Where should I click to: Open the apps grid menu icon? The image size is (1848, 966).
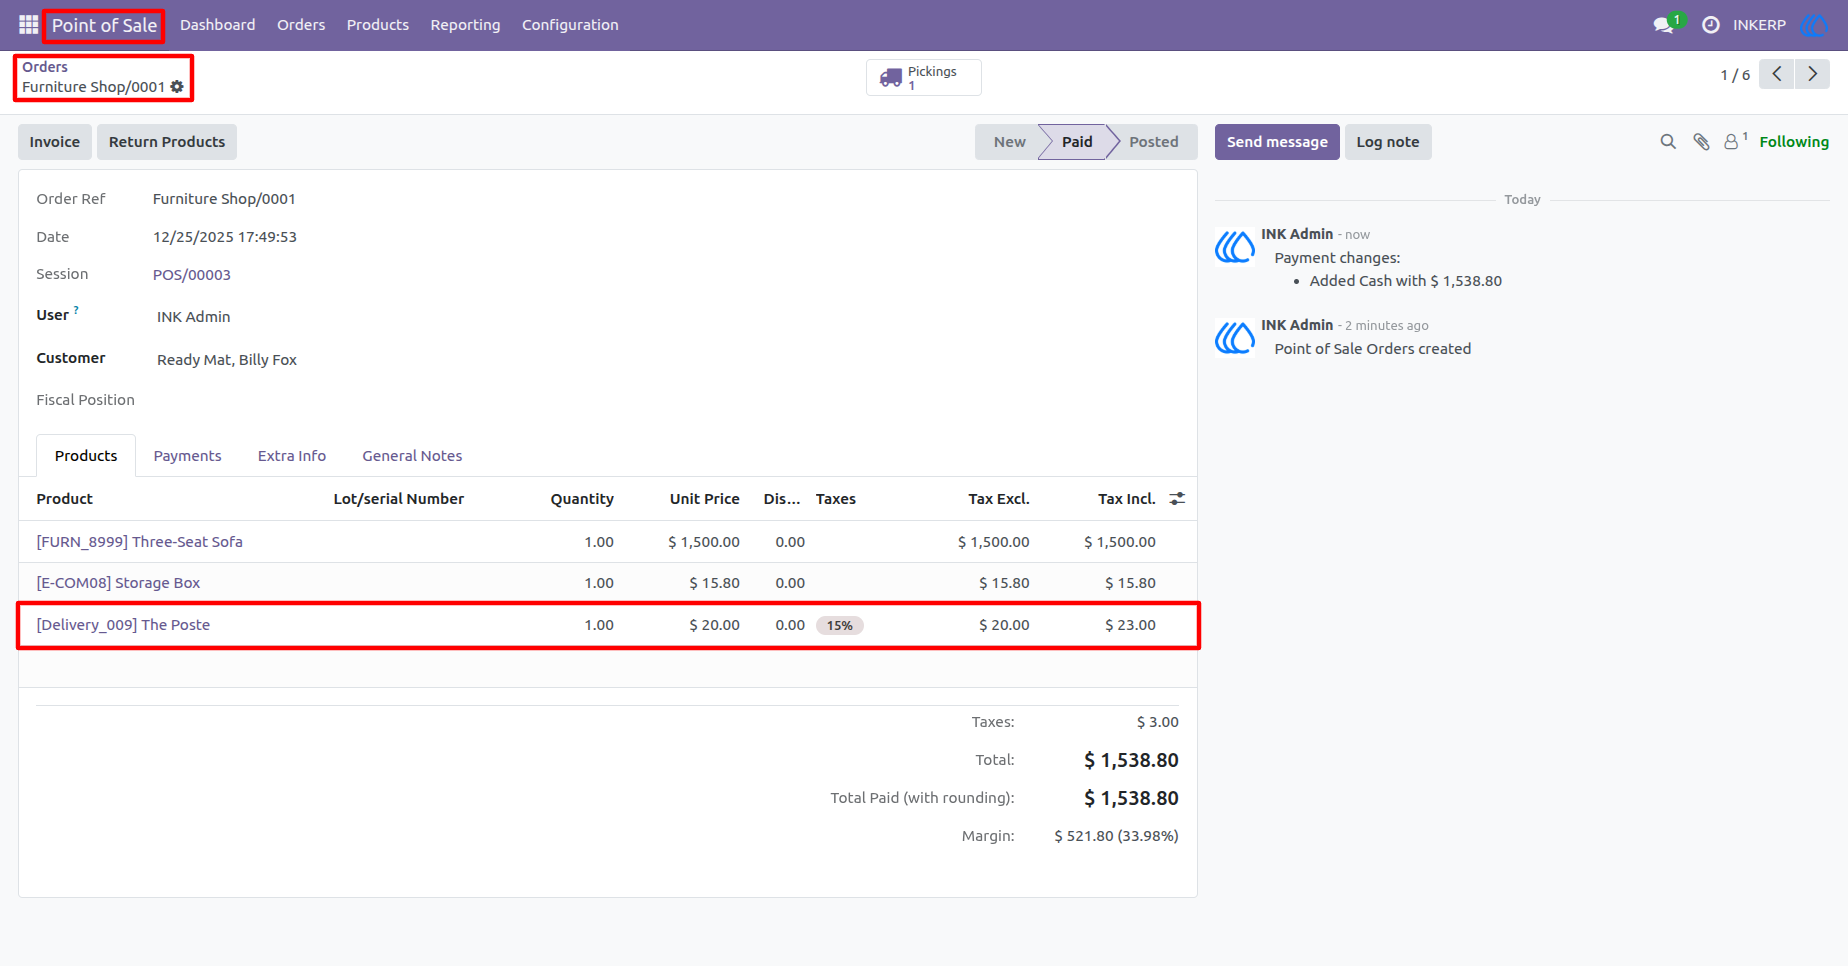tap(28, 25)
